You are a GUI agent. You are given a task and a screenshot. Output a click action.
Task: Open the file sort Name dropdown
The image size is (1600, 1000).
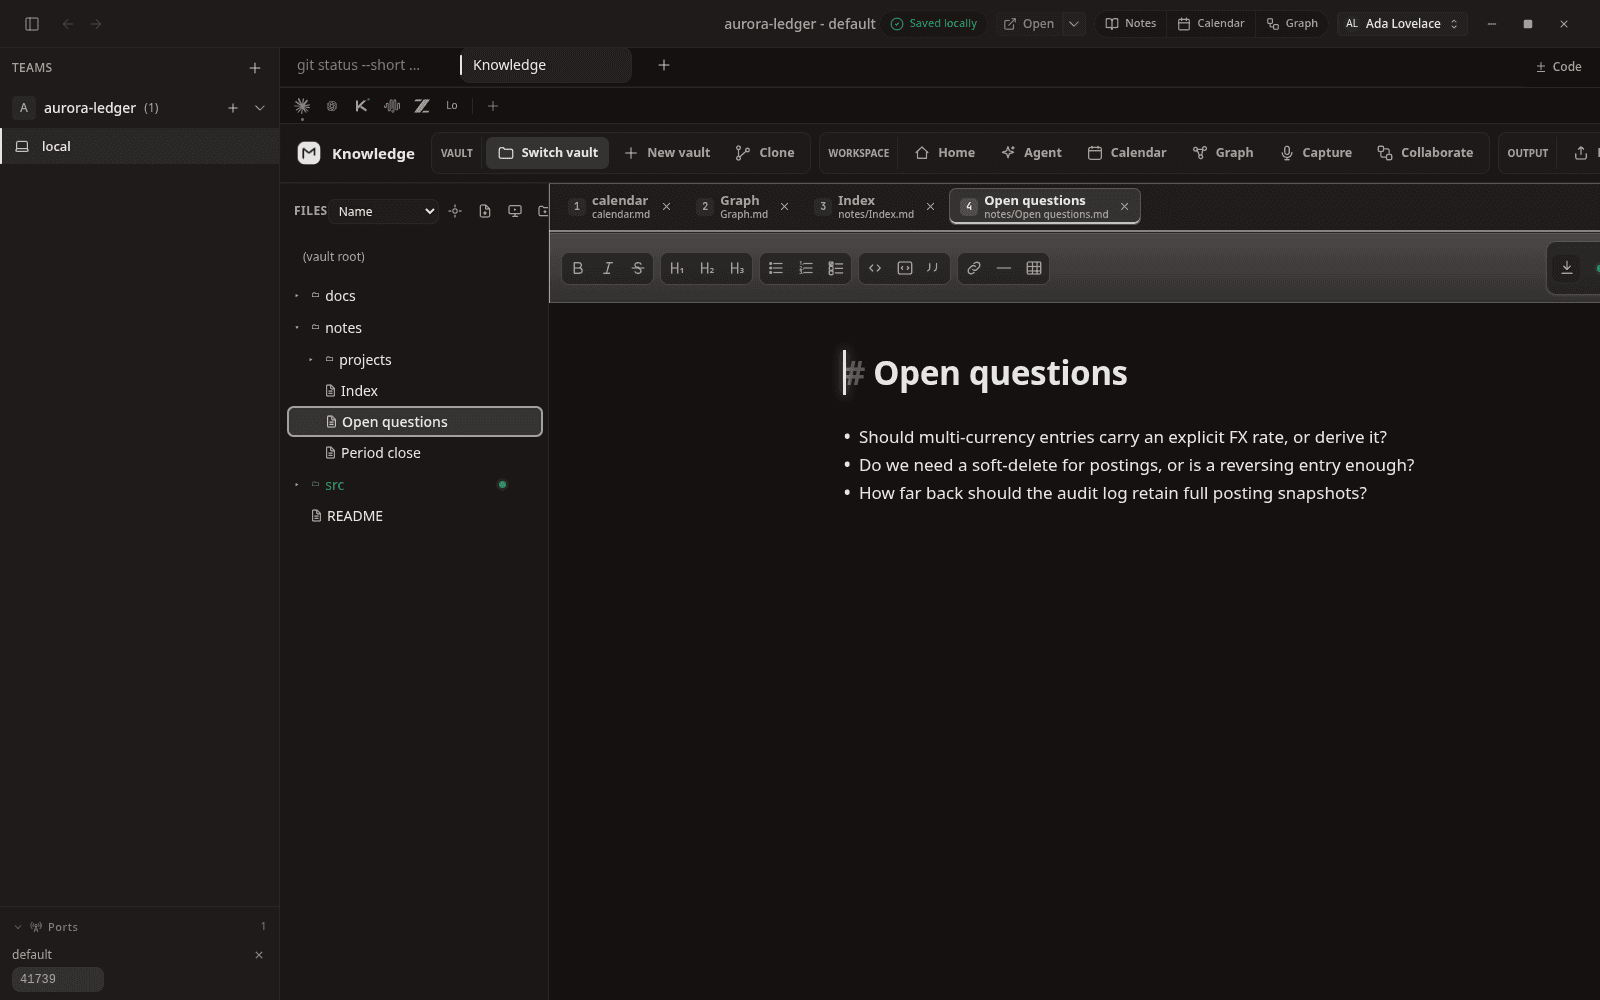point(386,211)
